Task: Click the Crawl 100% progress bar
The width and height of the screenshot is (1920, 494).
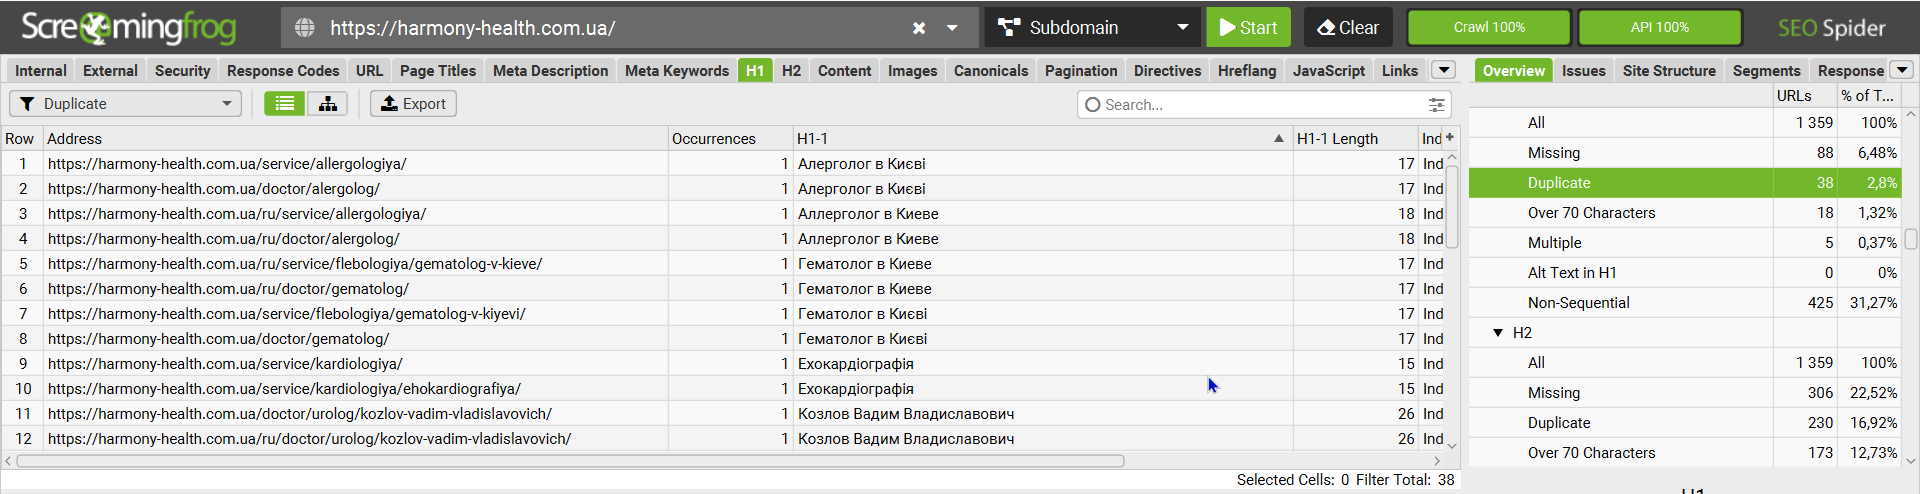Action: tap(1489, 28)
